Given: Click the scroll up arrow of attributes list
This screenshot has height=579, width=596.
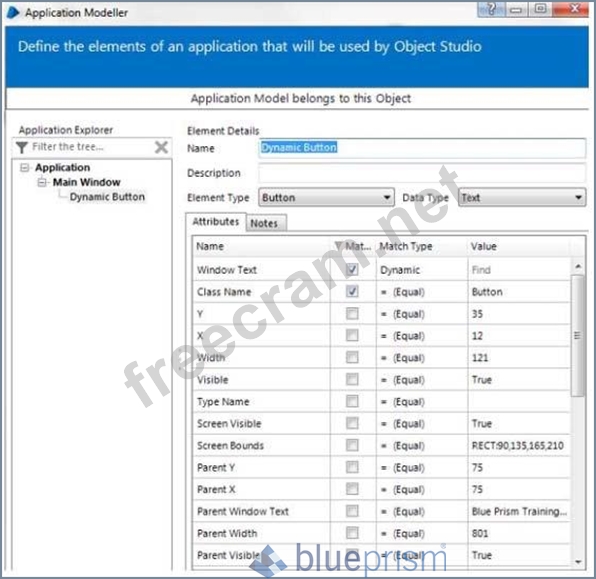Looking at the screenshot, I should point(578,266).
